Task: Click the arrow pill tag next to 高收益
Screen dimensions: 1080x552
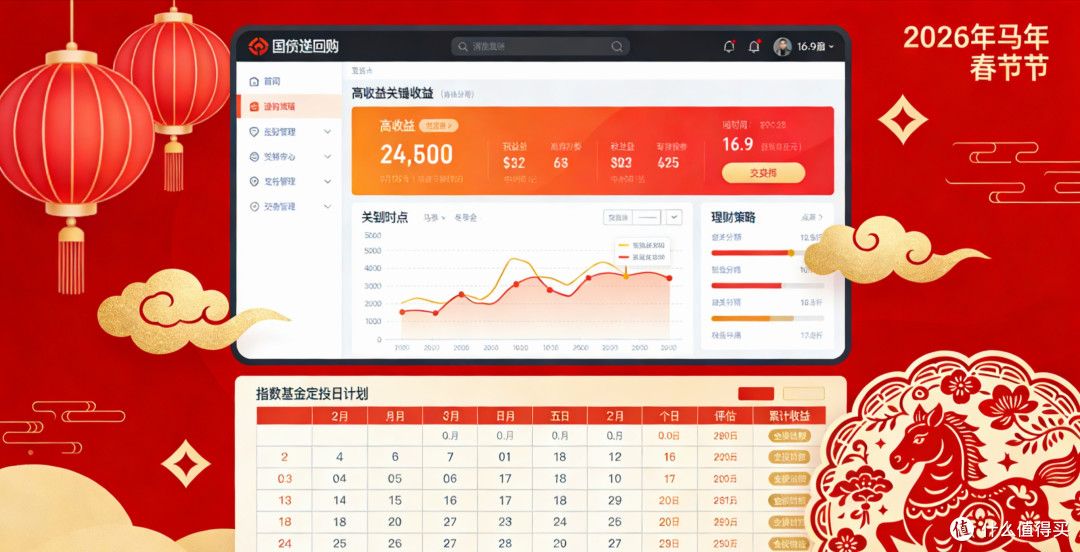Action: point(438,125)
